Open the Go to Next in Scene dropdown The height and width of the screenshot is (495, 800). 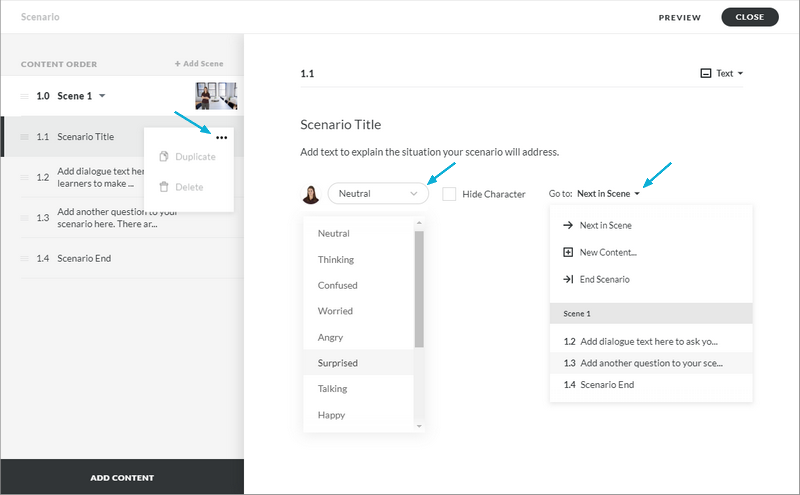[x=608, y=193]
